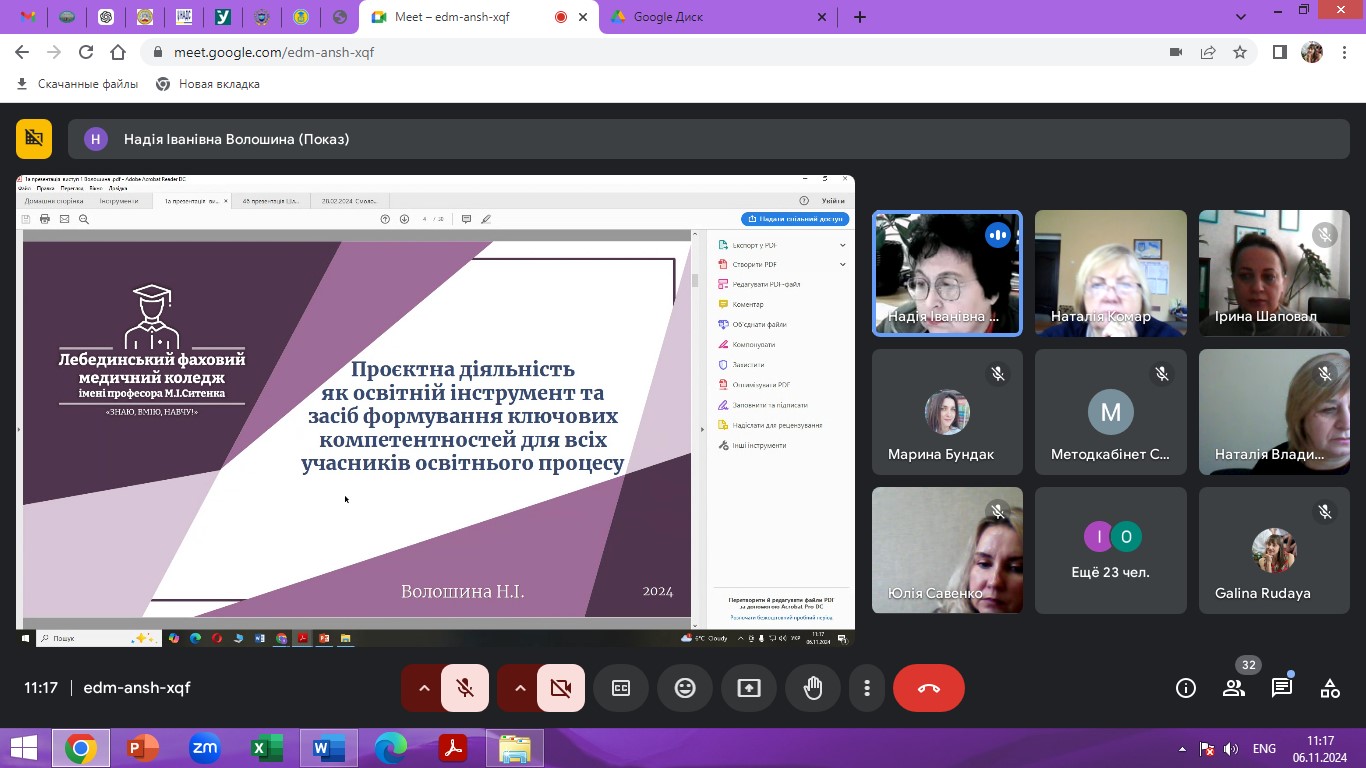Leave the call with red hang-up button
This screenshot has width=1366, height=768.
point(928,688)
